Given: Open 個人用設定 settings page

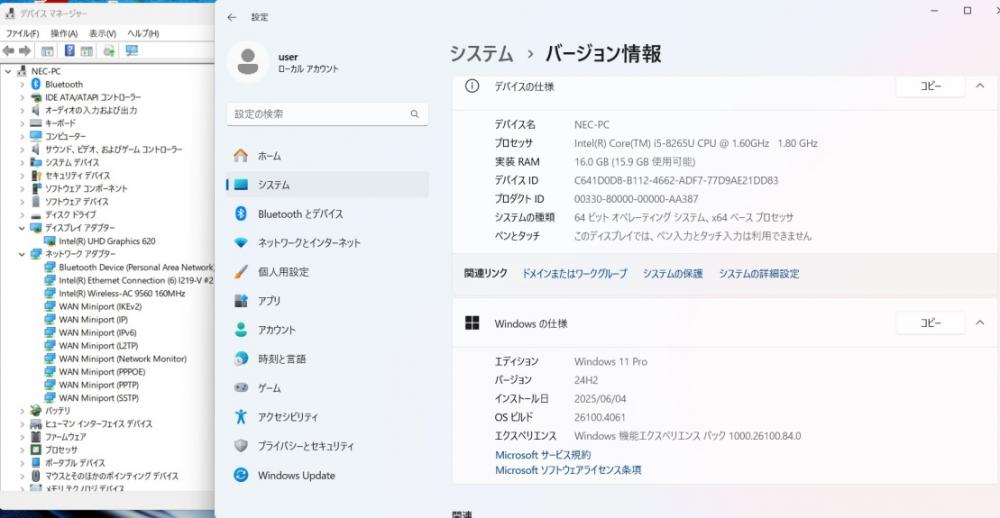Looking at the screenshot, I should tap(327, 272).
